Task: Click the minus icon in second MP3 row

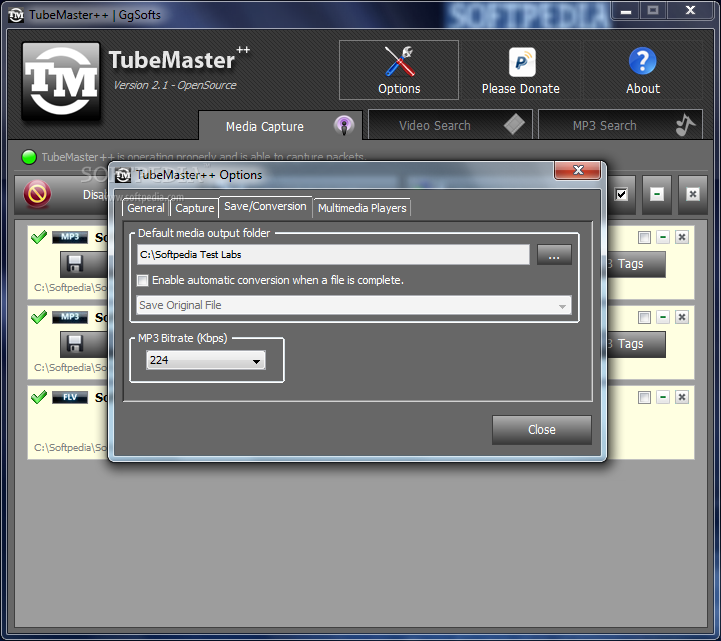Action: coord(663,317)
